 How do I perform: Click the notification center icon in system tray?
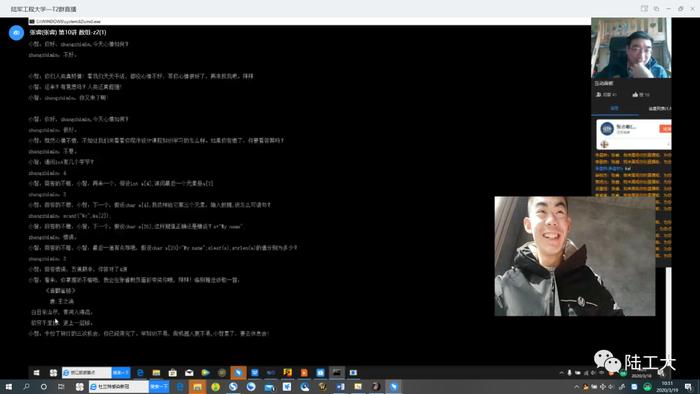688,386
